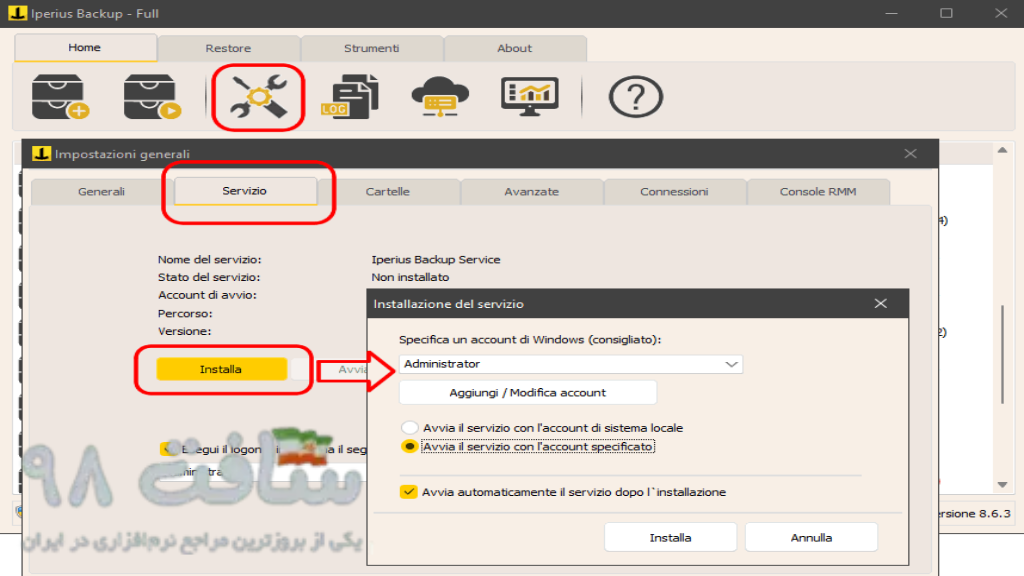The height and width of the screenshot is (576, 1024).
Task: Click 'Nome del servizio:' label
Action: click(x=210, y=259)
